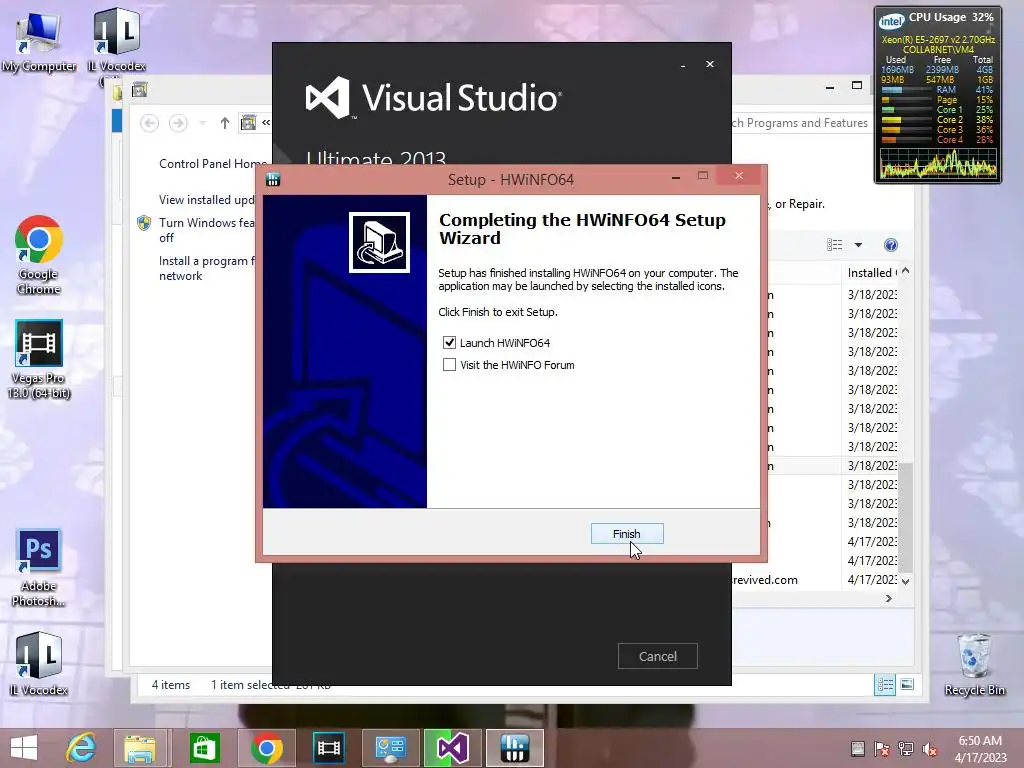Click the programs list scroll up arrow
The width and height of the screenshot is (1024, 768).
coord(906,271)
